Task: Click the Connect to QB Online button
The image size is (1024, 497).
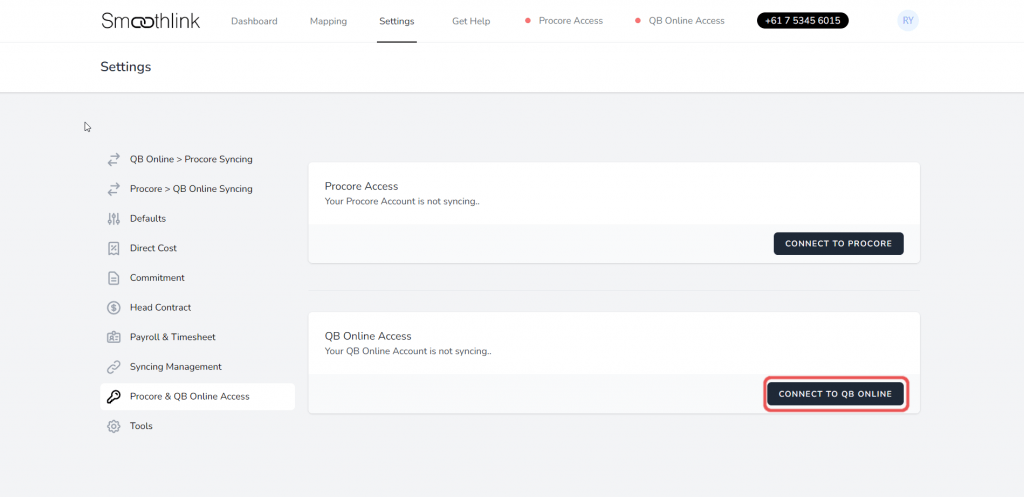Action: (835, 394)
